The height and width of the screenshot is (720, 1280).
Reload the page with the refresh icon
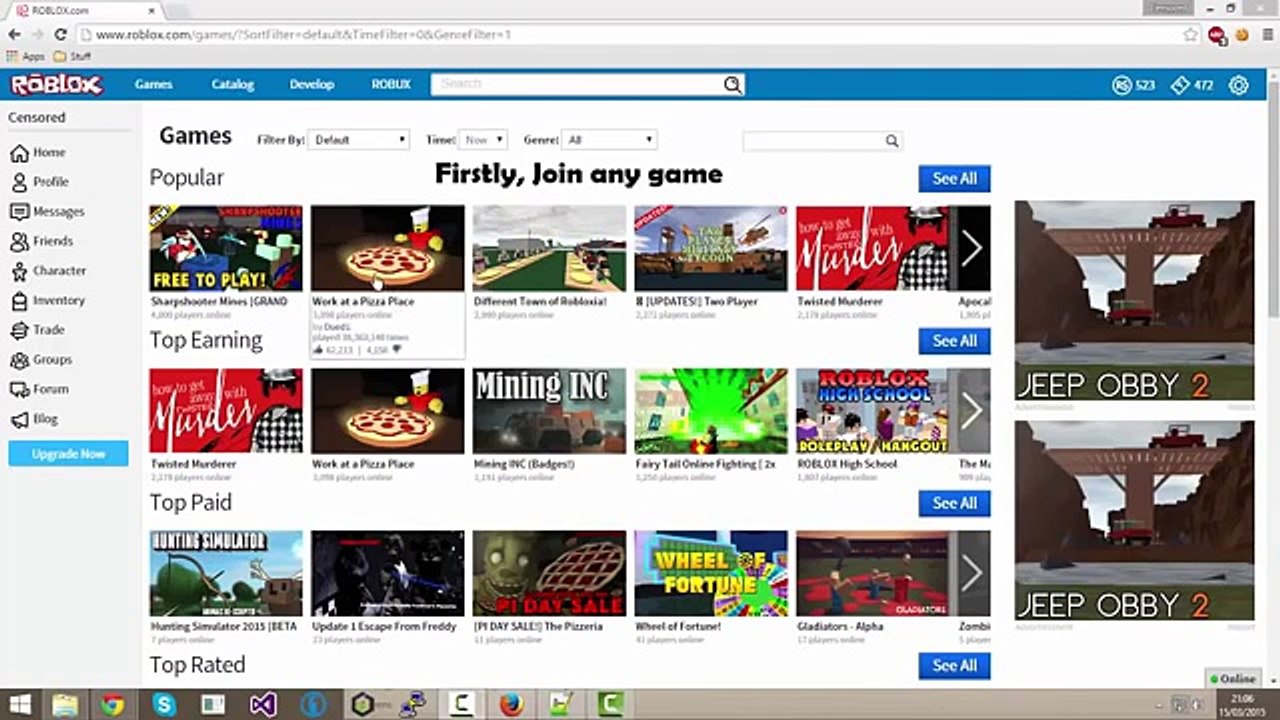[60, 34]
